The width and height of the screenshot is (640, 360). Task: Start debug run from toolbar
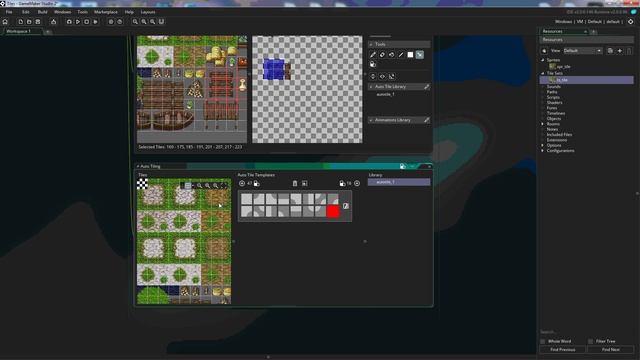[x=69, y=22]
